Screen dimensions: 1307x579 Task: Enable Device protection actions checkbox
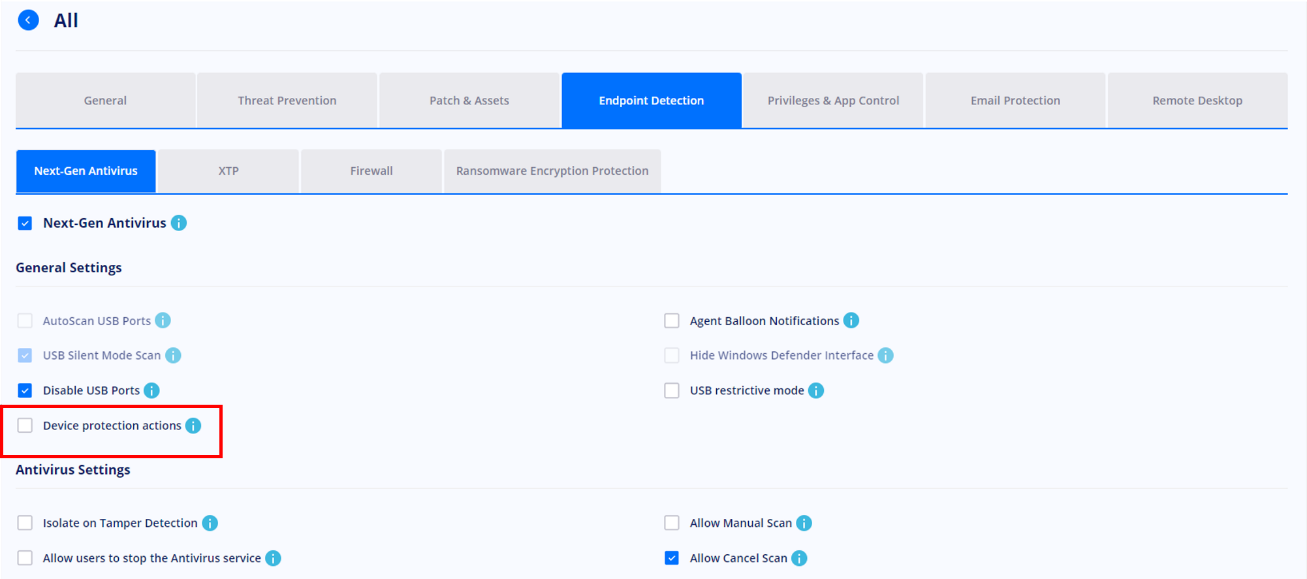(25, 426)
